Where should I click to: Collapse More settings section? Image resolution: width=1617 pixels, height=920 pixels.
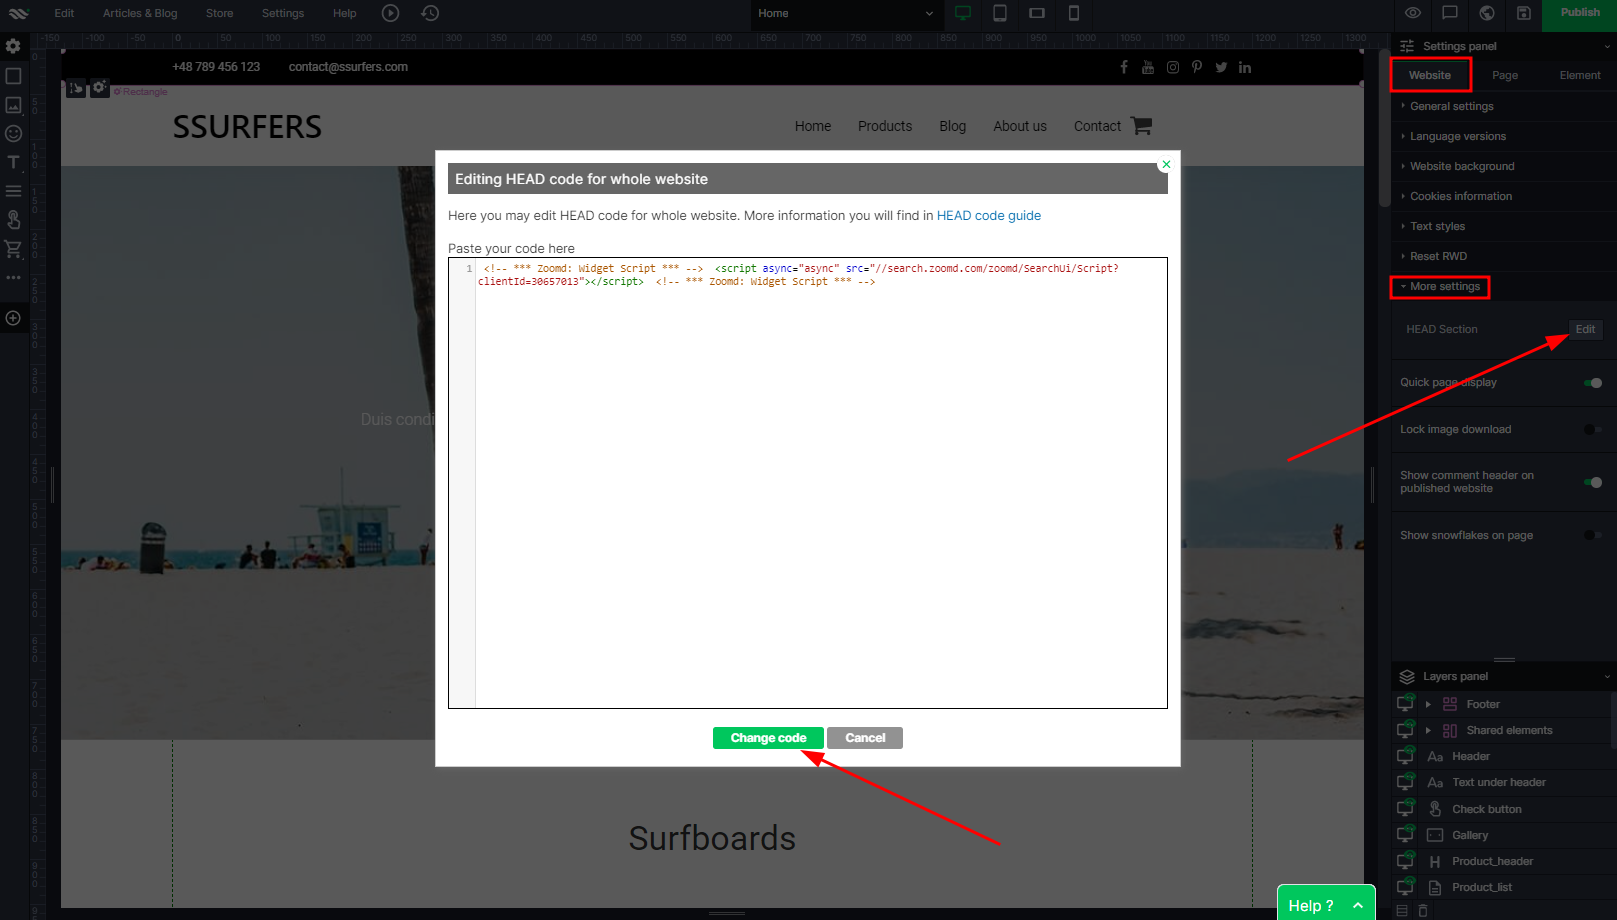[x=1503, y=286]
